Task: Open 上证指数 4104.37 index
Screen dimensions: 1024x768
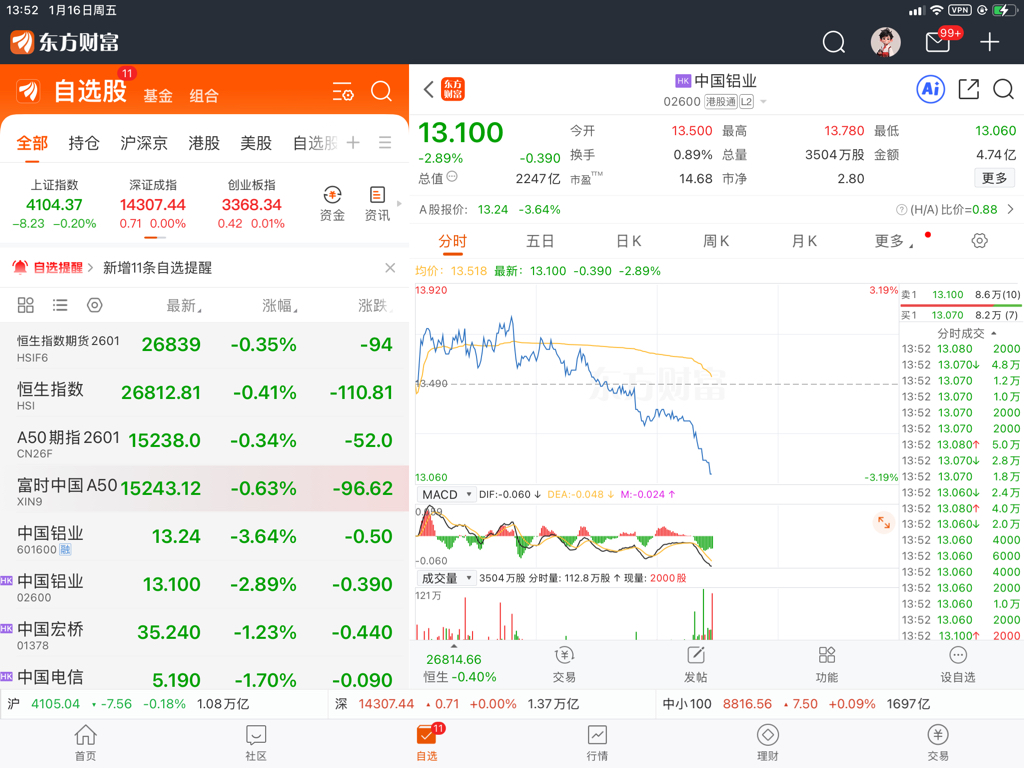Action: tap(54, 204)
